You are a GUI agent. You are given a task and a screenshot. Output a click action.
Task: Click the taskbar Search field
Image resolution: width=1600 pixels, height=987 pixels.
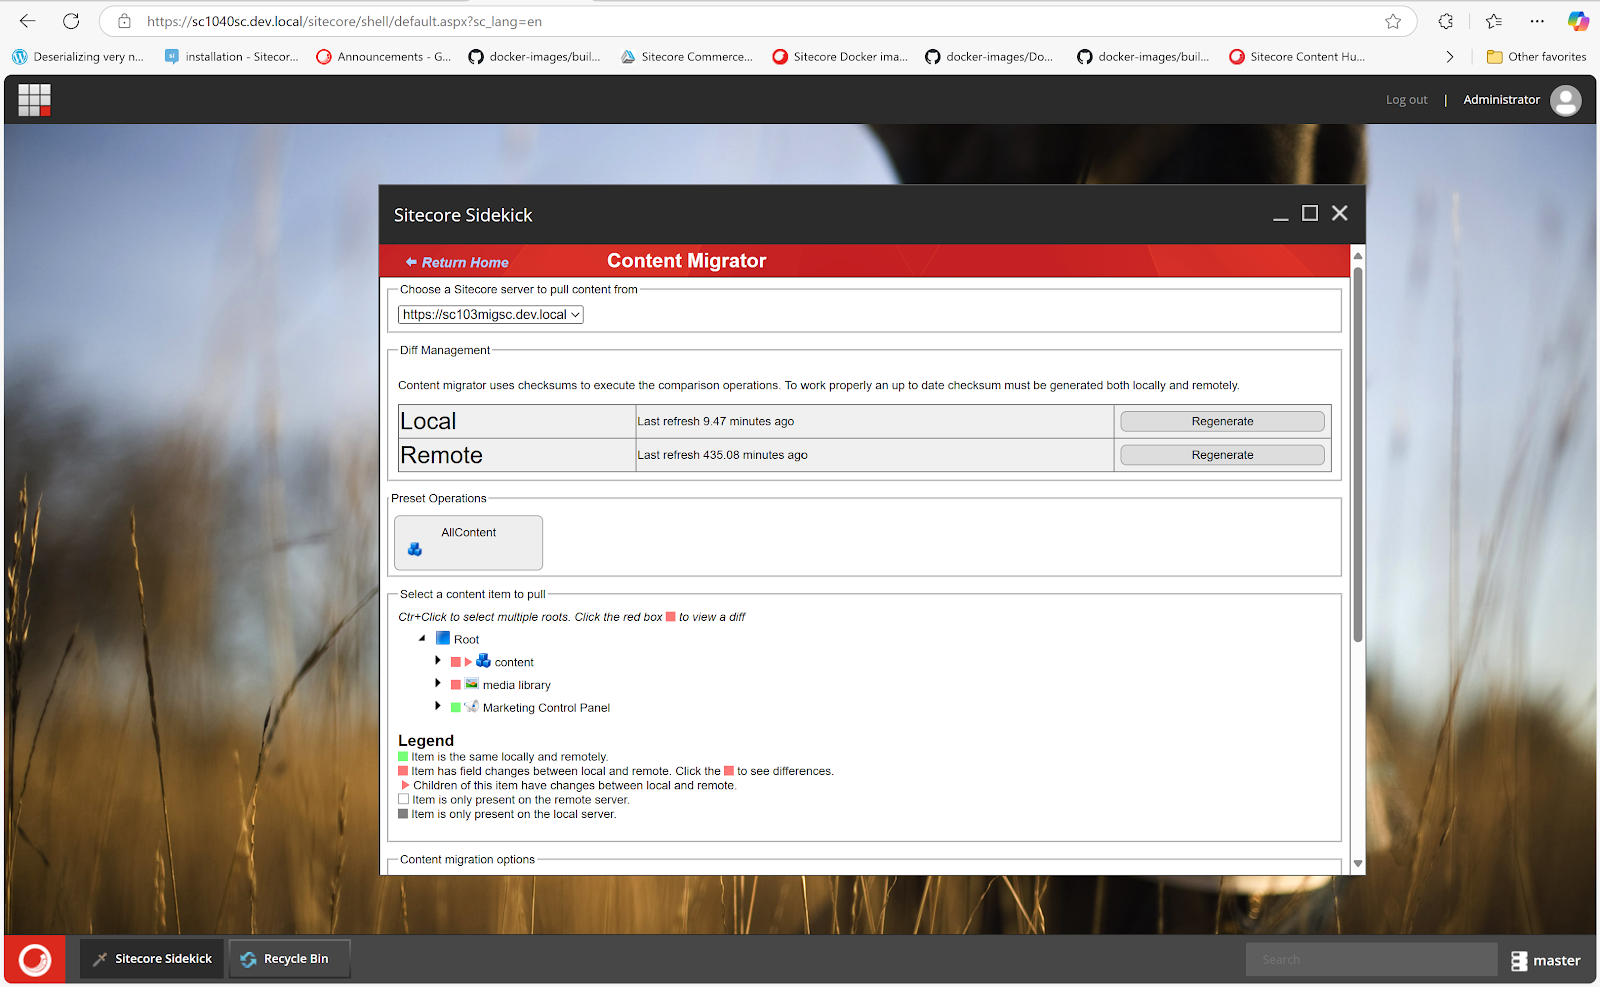tap(1371, 960)
